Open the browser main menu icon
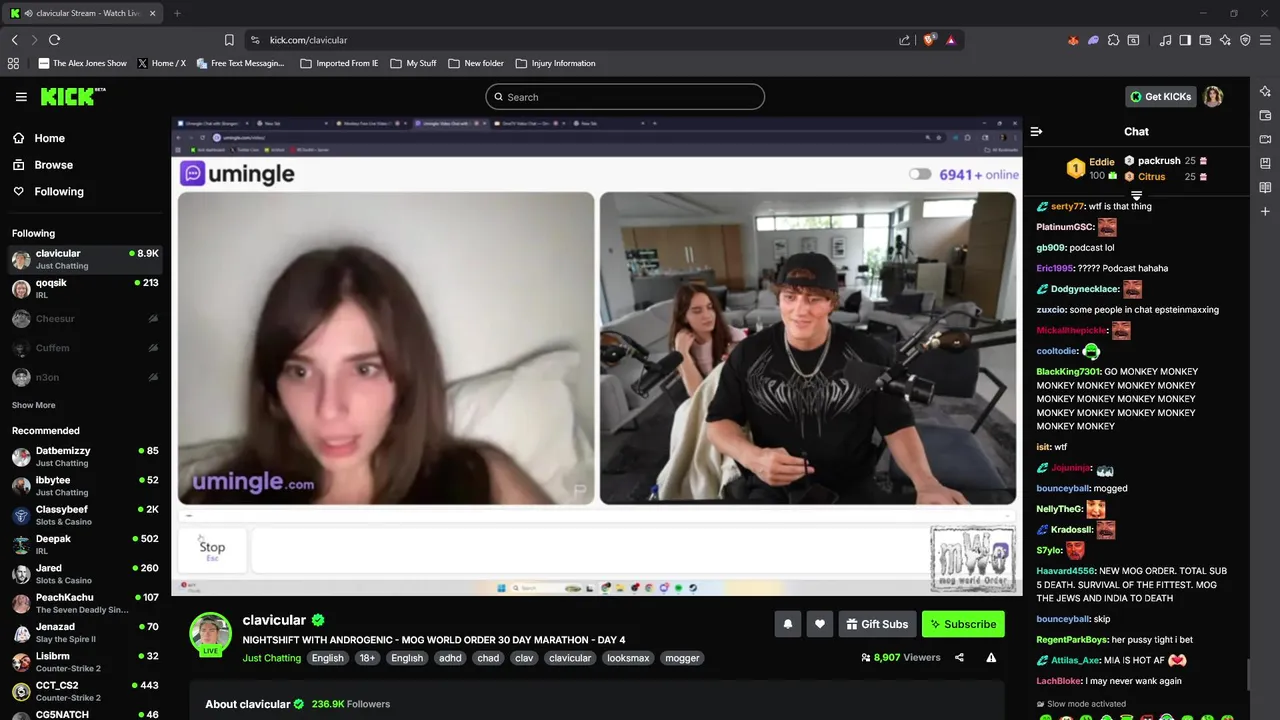 pos(1266,40)
